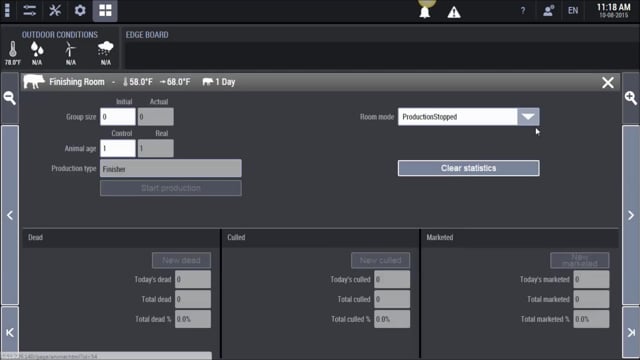Click the Real animal age field
The width and height of the screenshot is (640, 360).
click(x=156, y=148)
